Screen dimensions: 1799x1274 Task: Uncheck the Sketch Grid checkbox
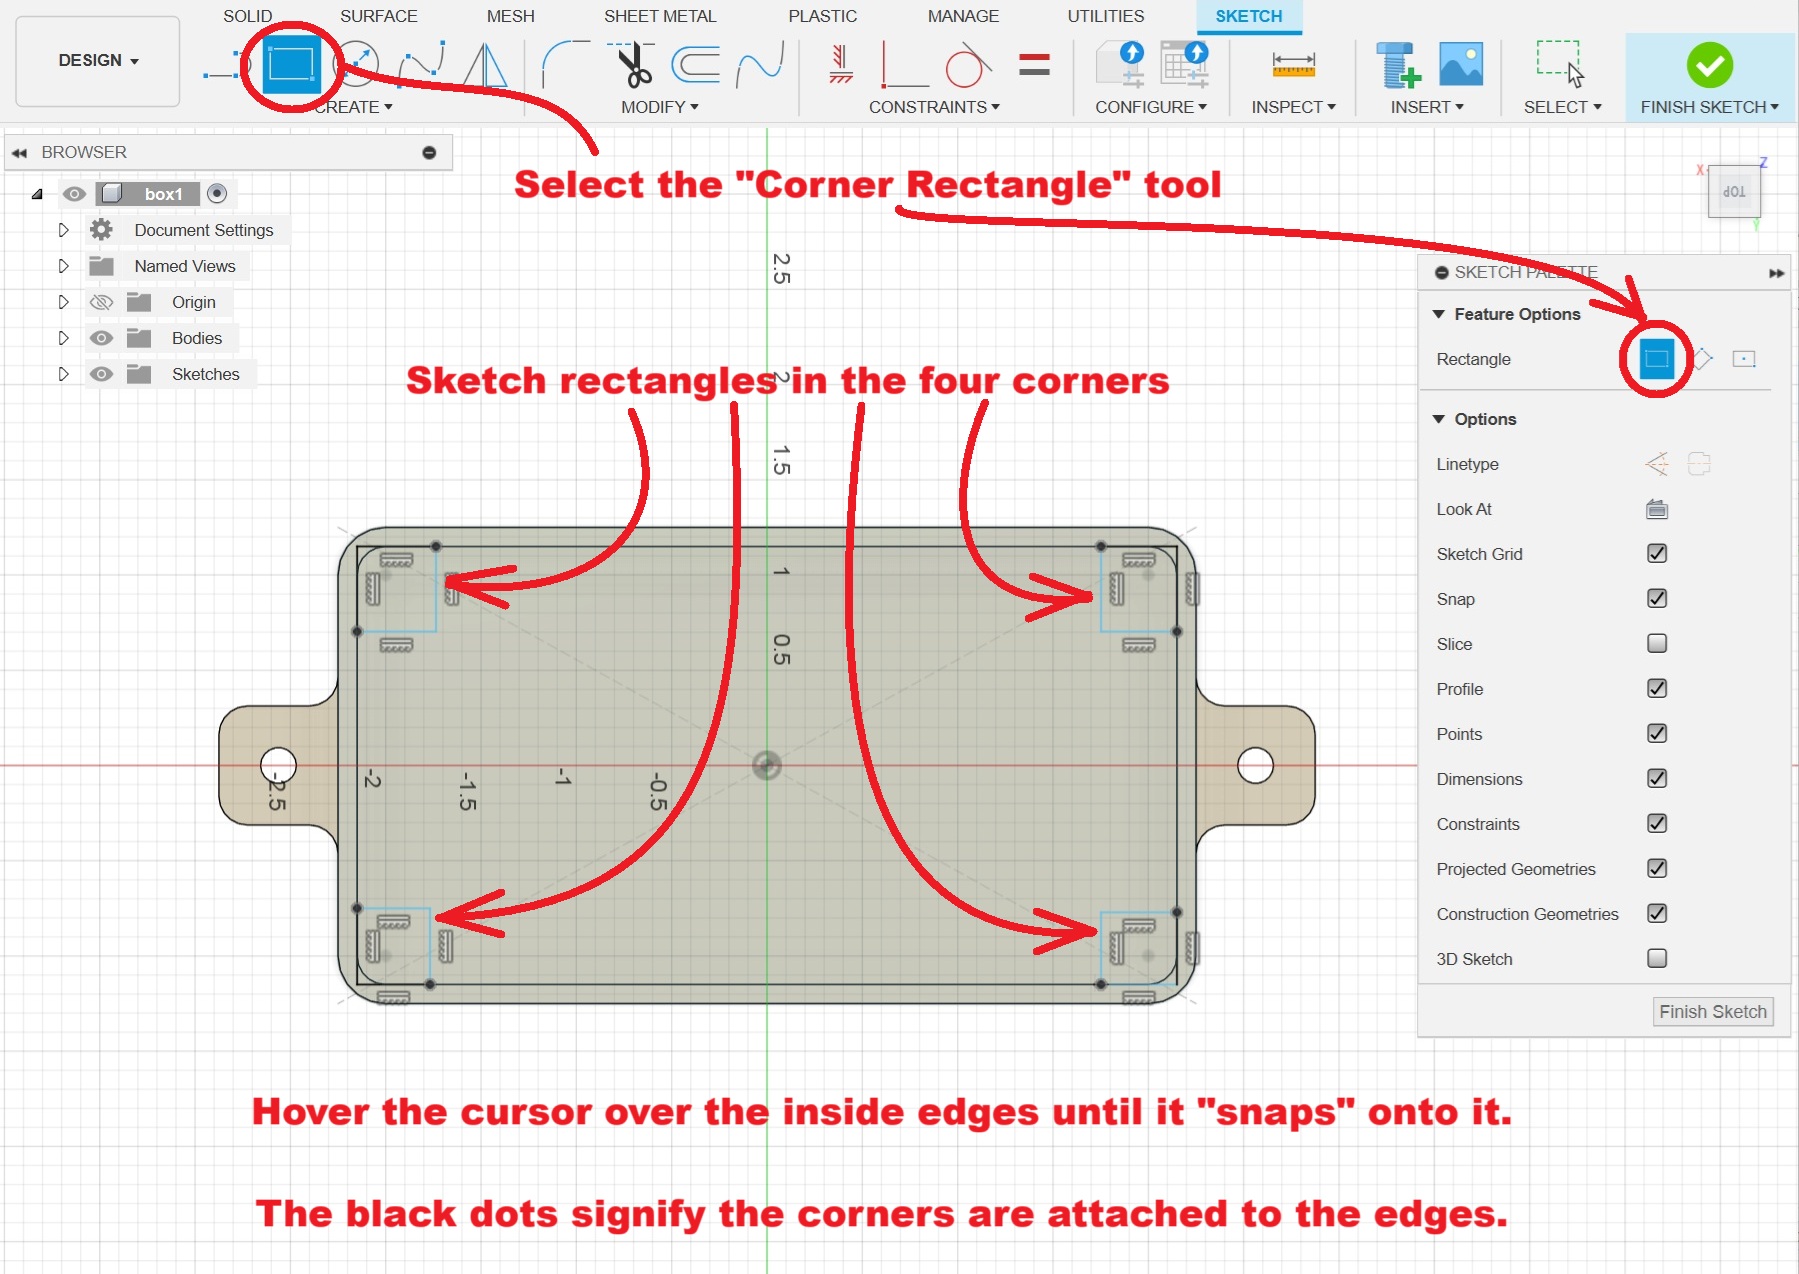pyautogui.click(x=1656, y=554)
